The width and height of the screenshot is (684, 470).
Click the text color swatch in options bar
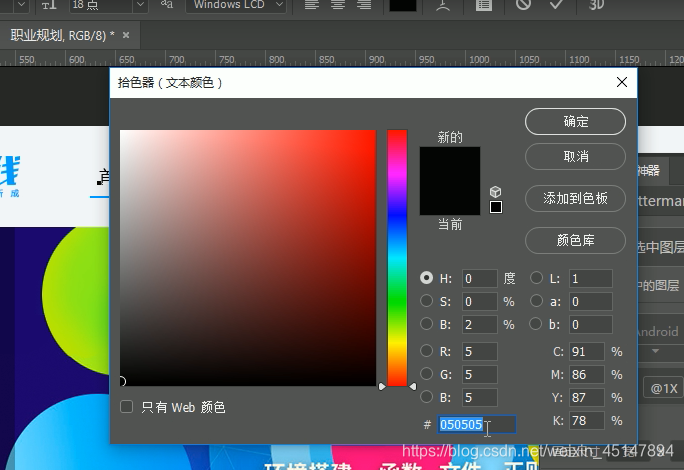[x=403, y=5]
